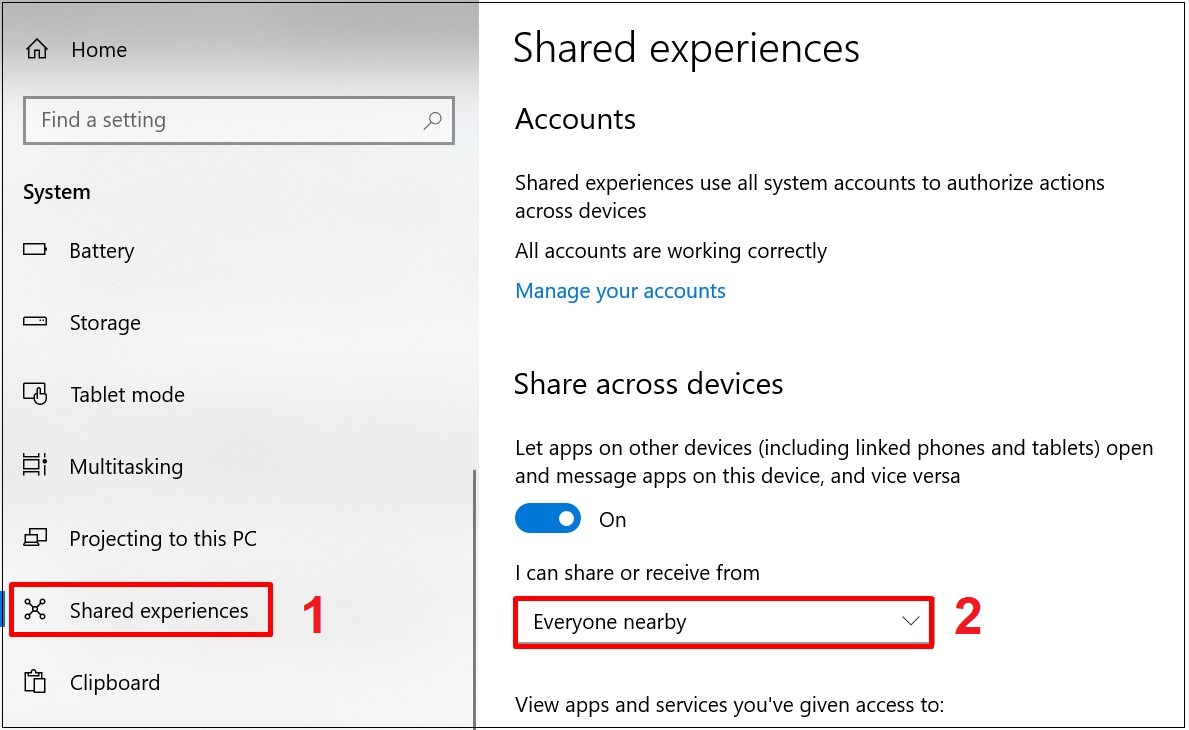Select Clipboard text in the sidebar
This screenshot has height=730, width=1189.
[114, 683]
